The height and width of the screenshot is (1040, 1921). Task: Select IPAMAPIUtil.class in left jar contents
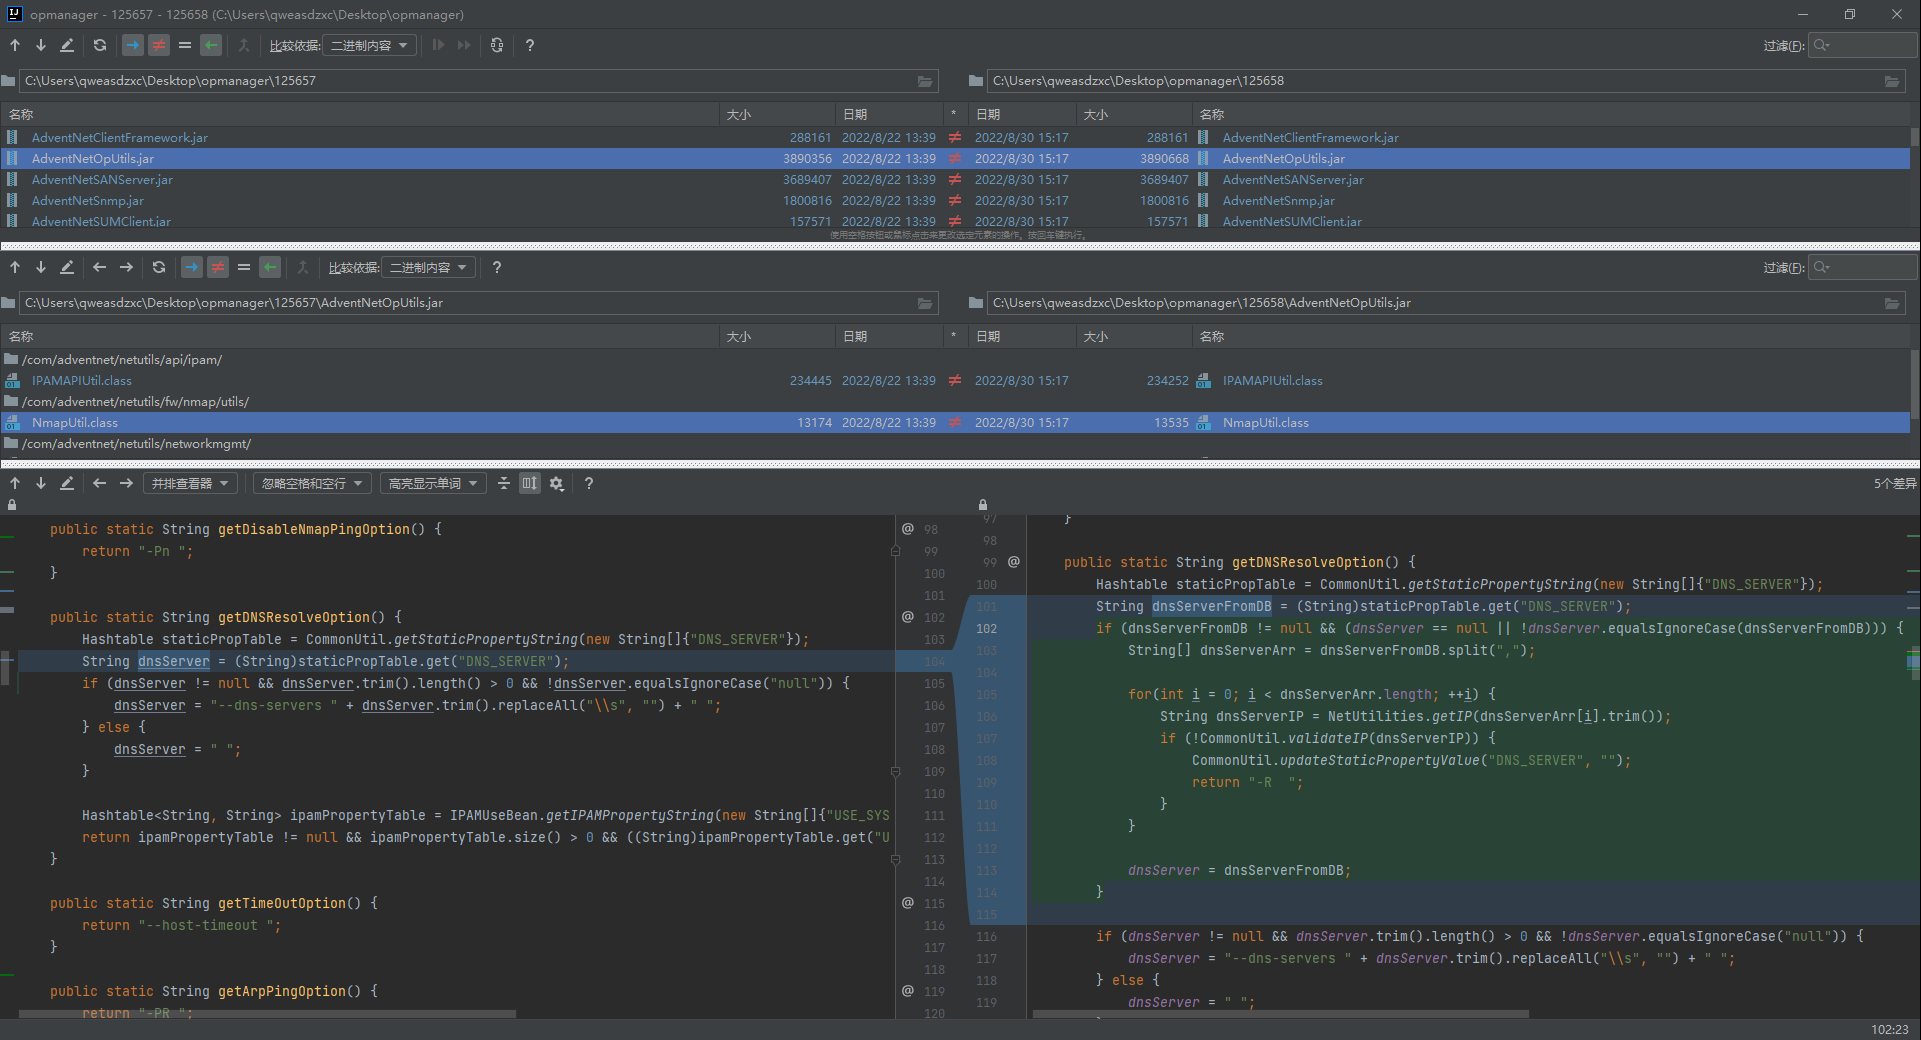pos(82,381)
